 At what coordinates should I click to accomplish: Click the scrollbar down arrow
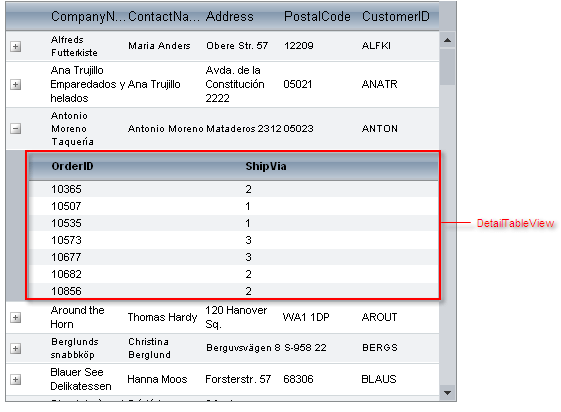pyautogui.click(x=447, y=393)
